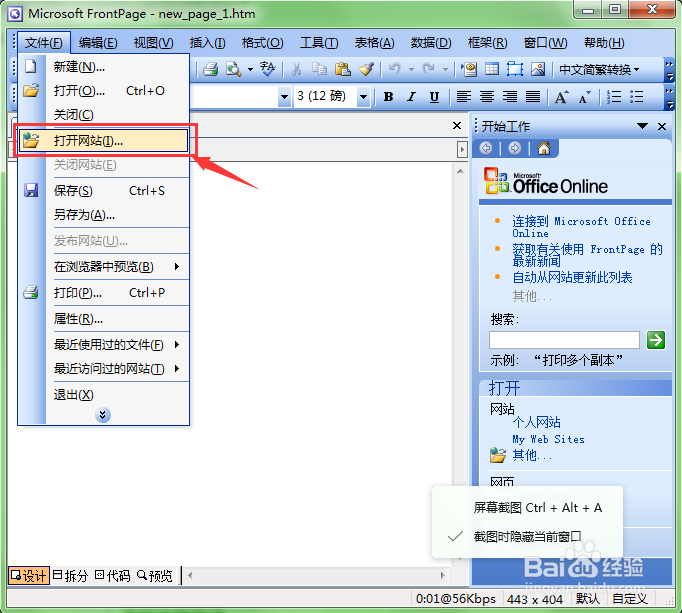Center align text
Image resolution: width=682 pixels, height=613 pixels.
pyautogui.click(x=487, y=97)
